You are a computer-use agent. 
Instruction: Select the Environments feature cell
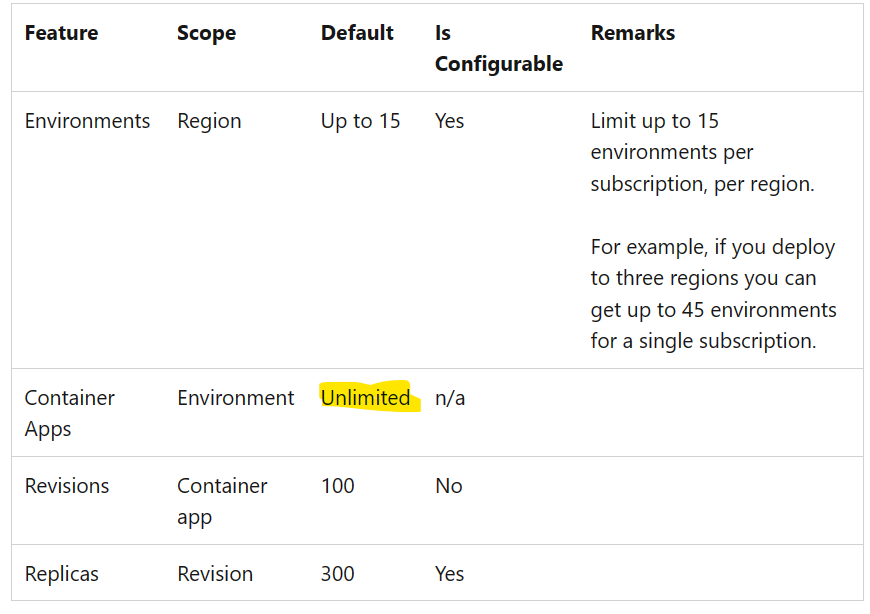(87, 121)
